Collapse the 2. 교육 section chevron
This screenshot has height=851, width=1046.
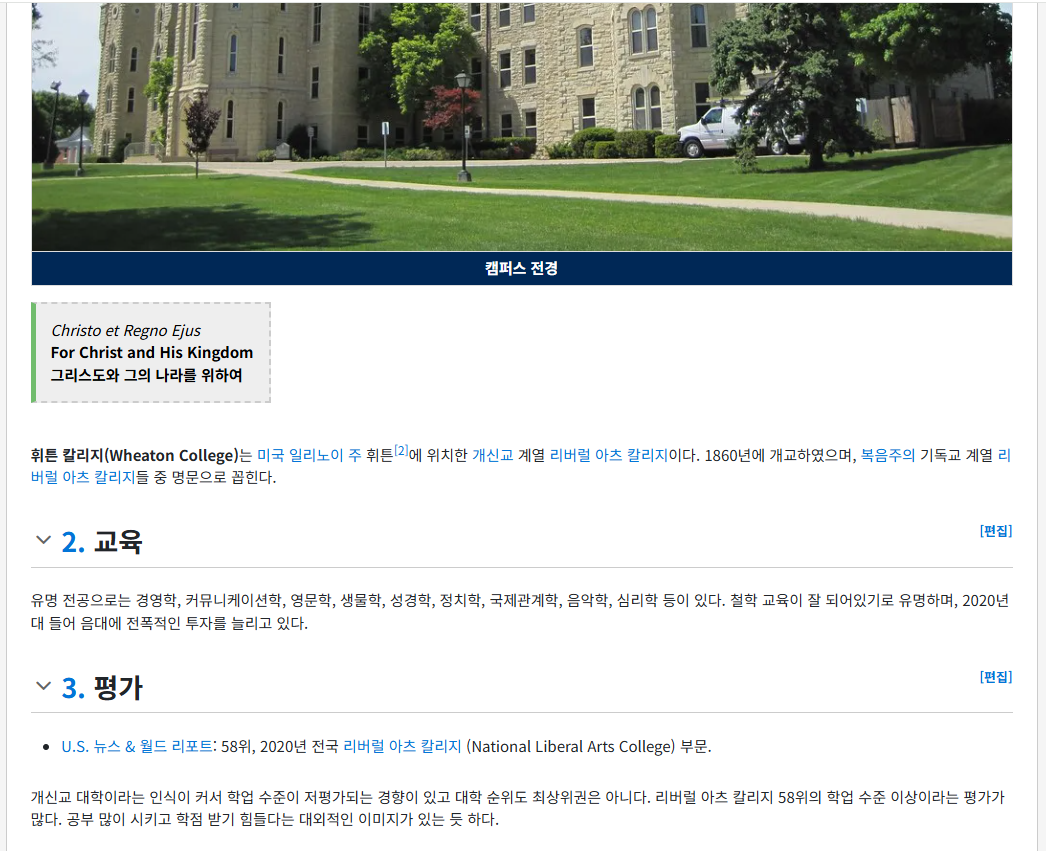click(x=43, y=540)
